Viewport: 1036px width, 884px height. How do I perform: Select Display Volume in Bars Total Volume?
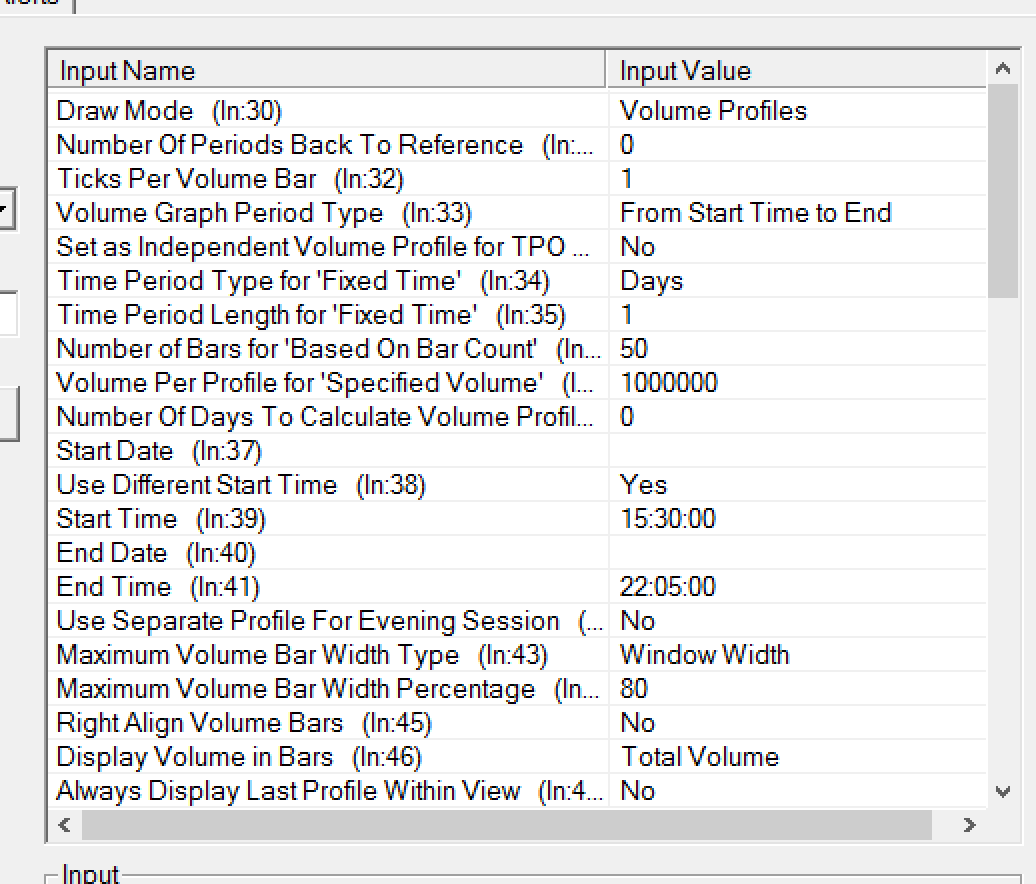[699, 757]
